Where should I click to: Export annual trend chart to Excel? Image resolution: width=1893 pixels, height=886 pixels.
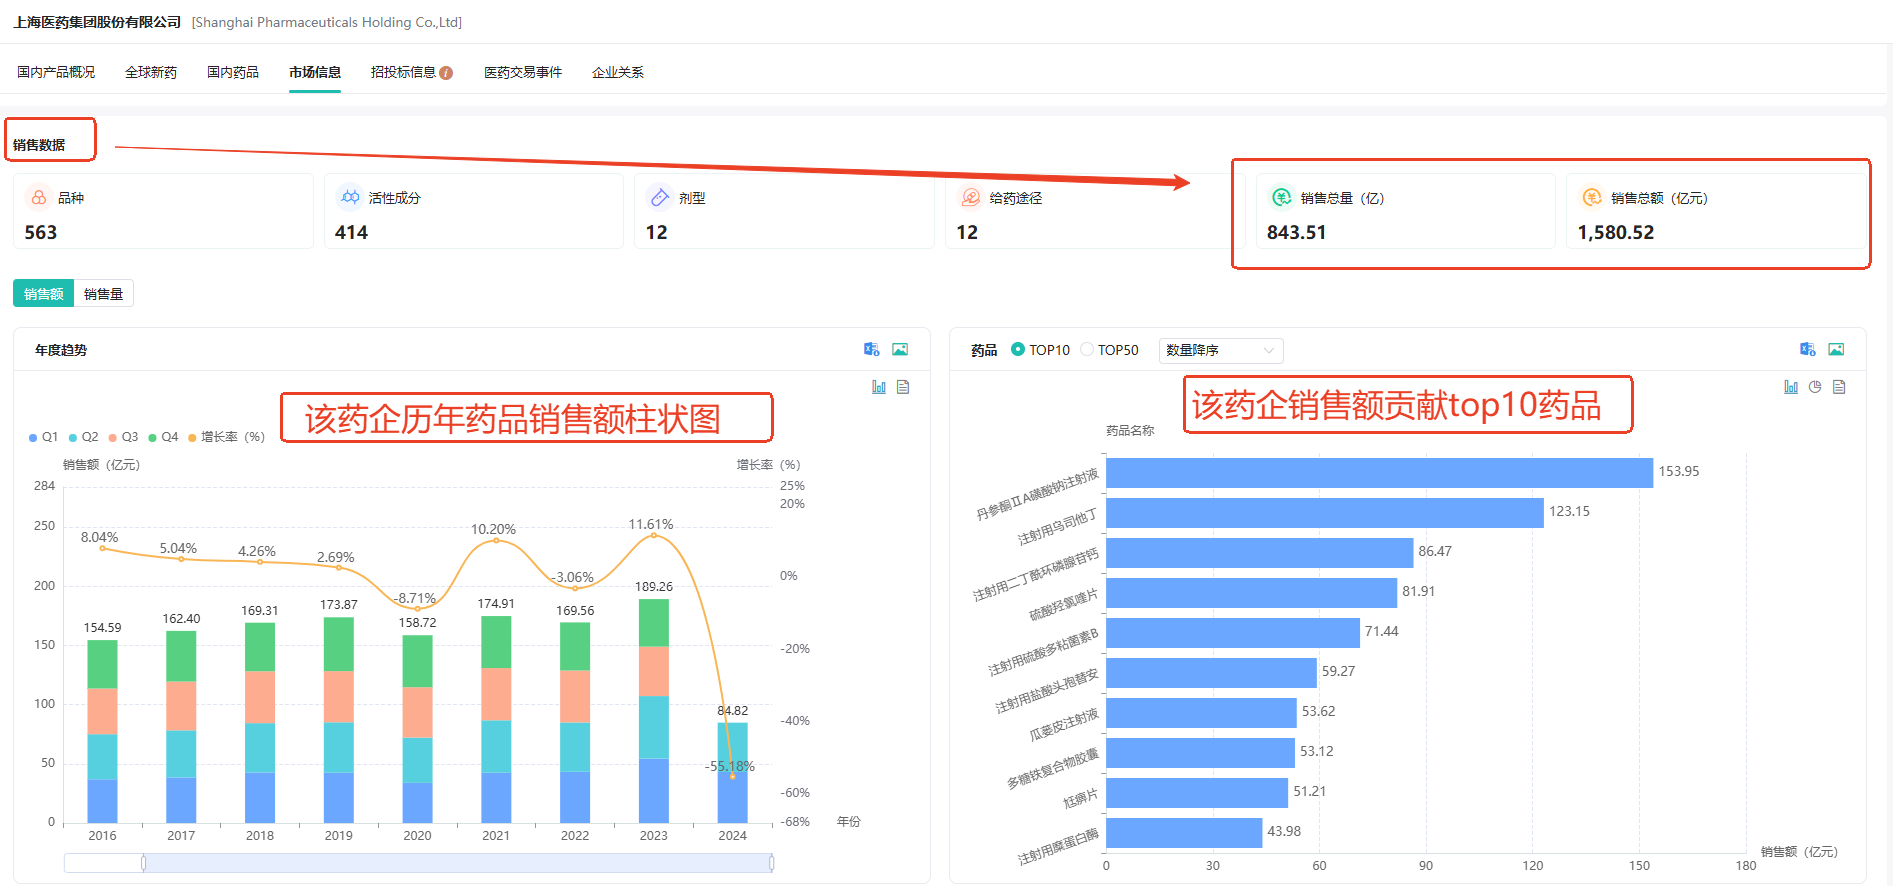coord(871,349)
